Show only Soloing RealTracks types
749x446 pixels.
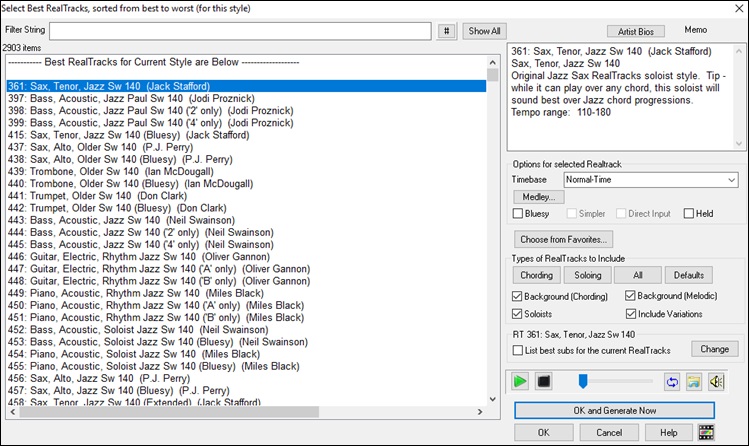click(588, 275)
